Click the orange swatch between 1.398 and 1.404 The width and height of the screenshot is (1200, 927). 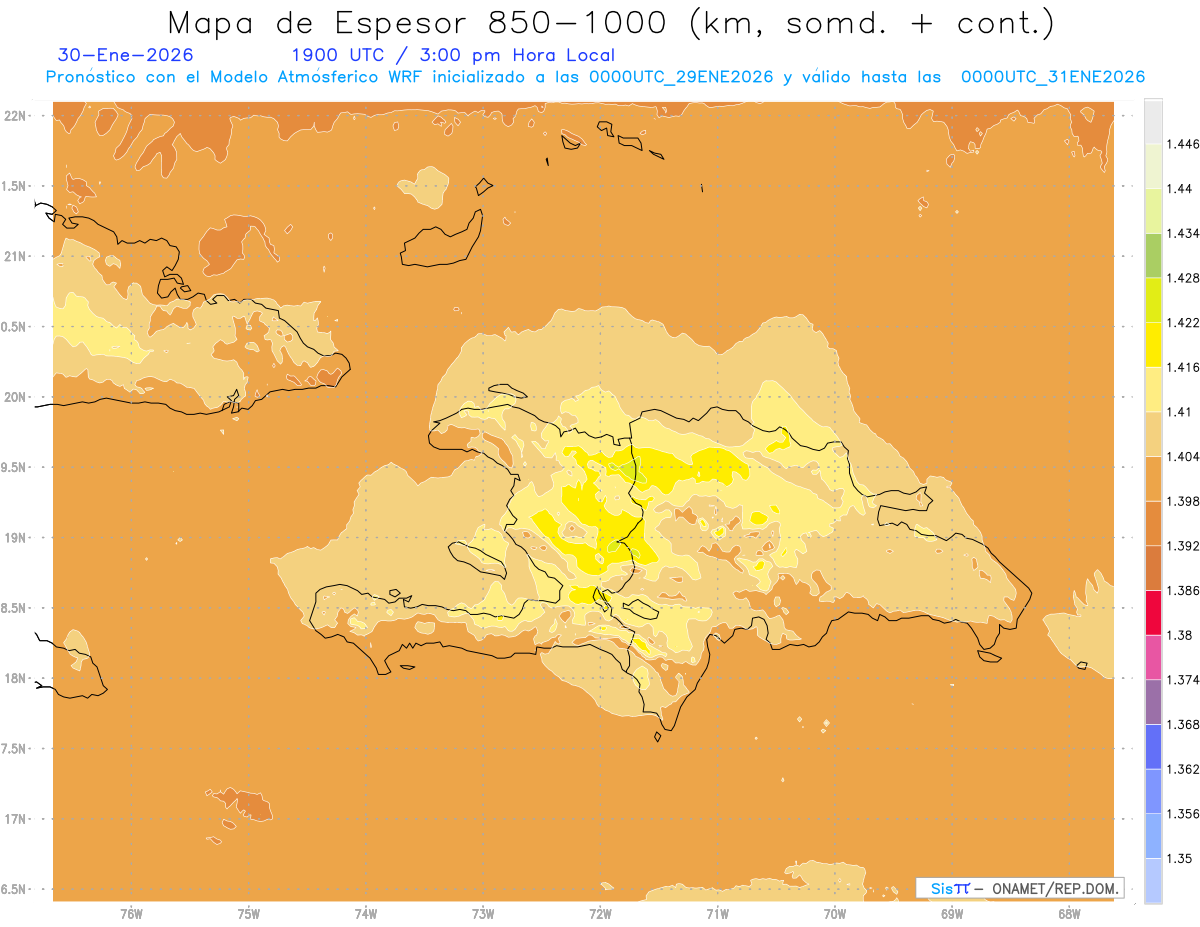pos(1152,479)
